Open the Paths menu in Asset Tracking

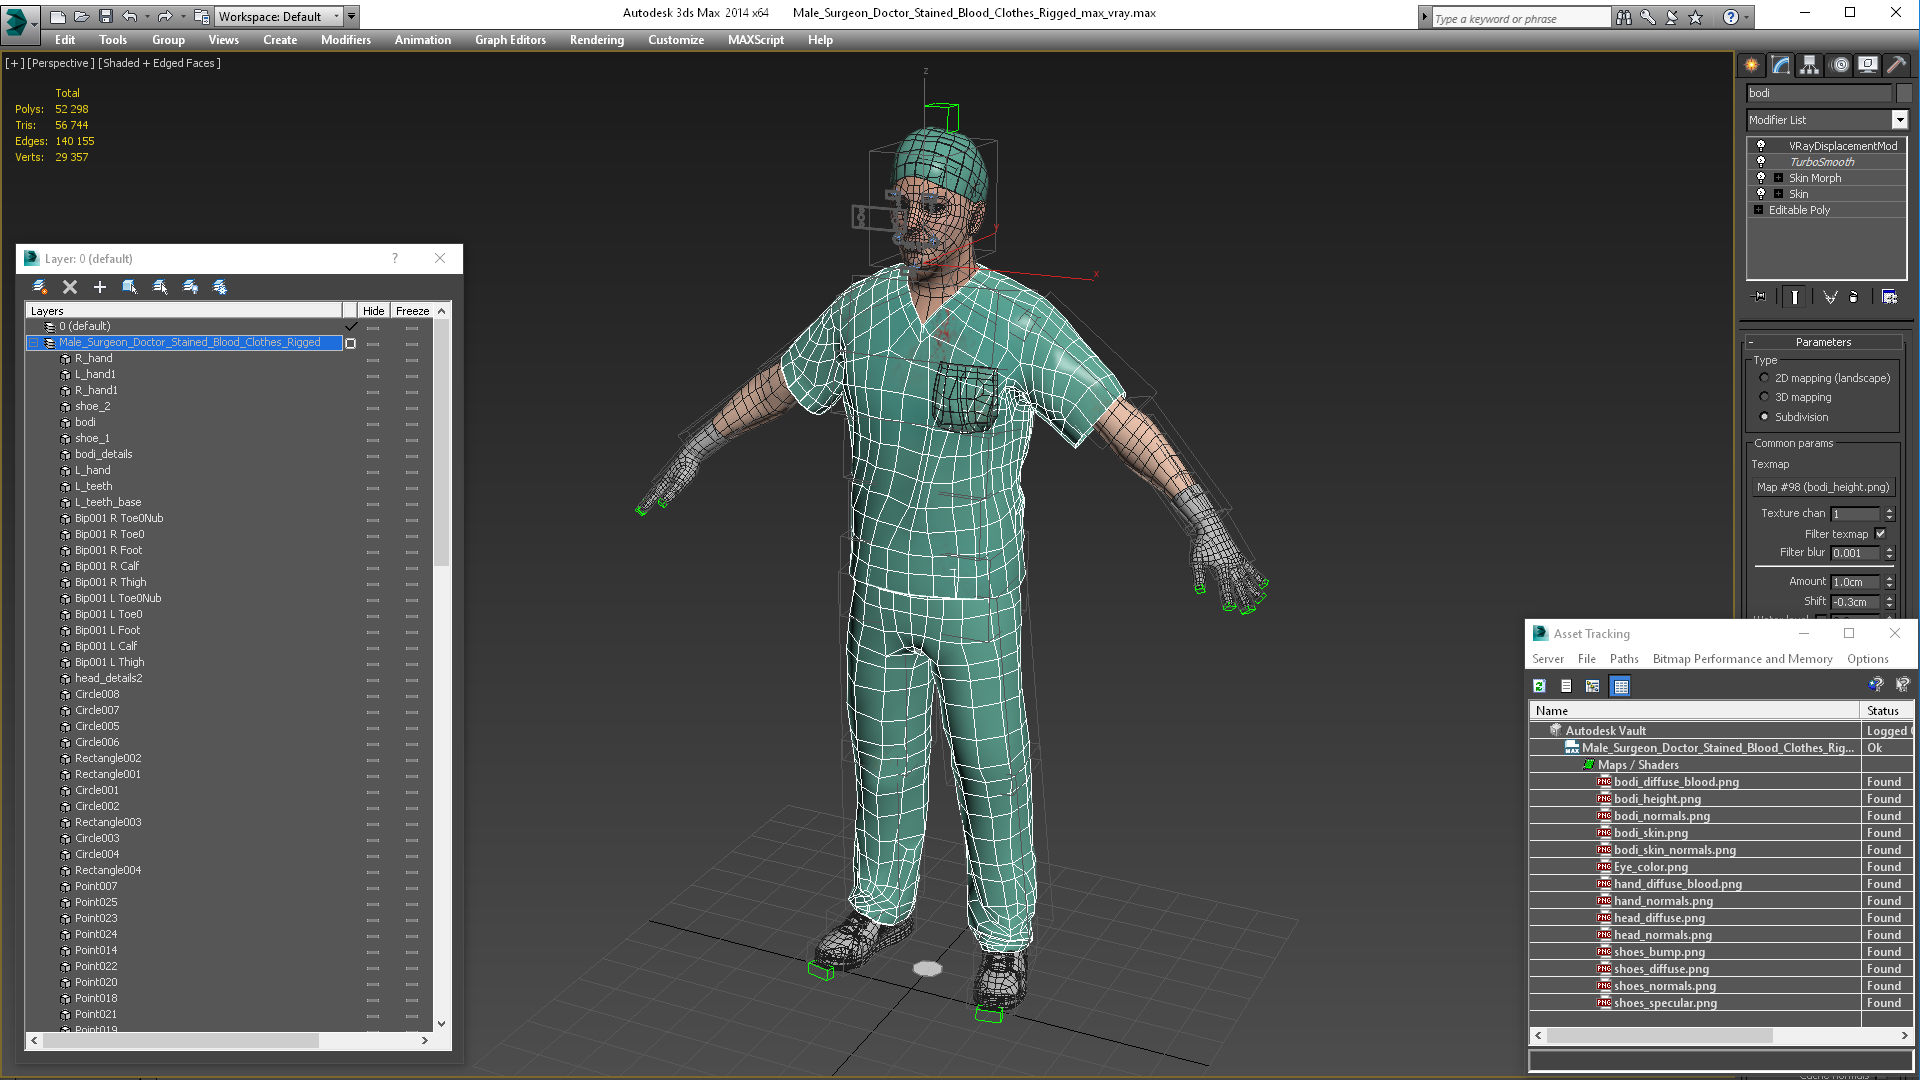tap(1624, 659)
